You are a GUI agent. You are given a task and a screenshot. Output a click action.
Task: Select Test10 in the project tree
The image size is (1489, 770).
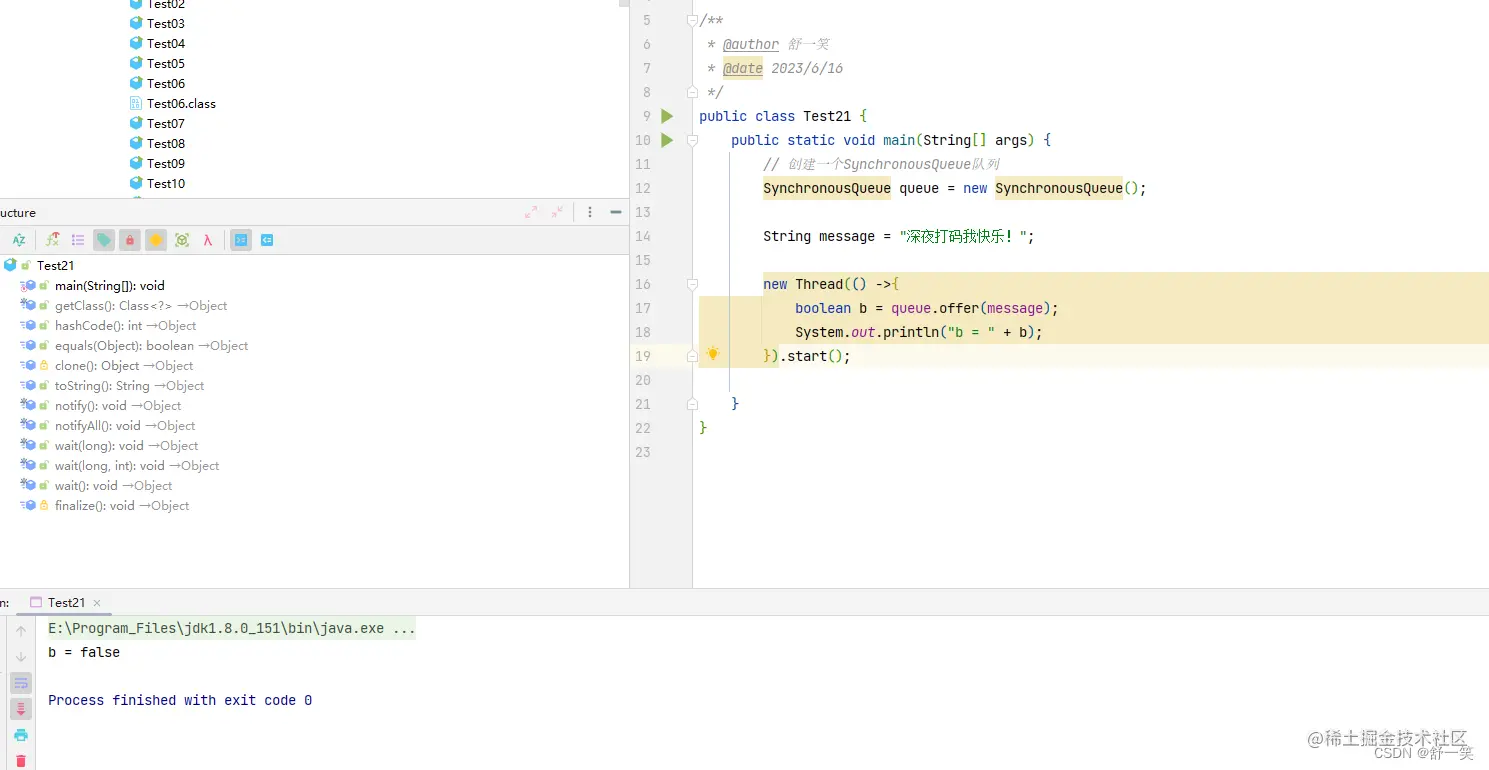165,183
